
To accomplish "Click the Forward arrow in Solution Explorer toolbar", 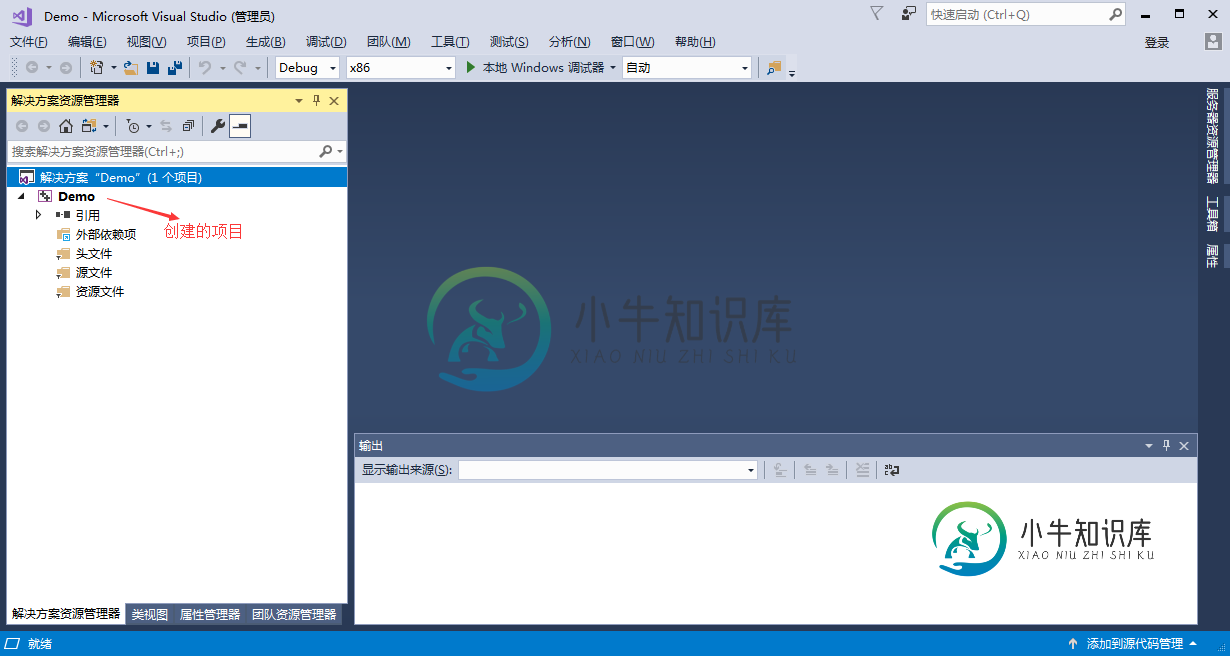I will click(44, 126).
